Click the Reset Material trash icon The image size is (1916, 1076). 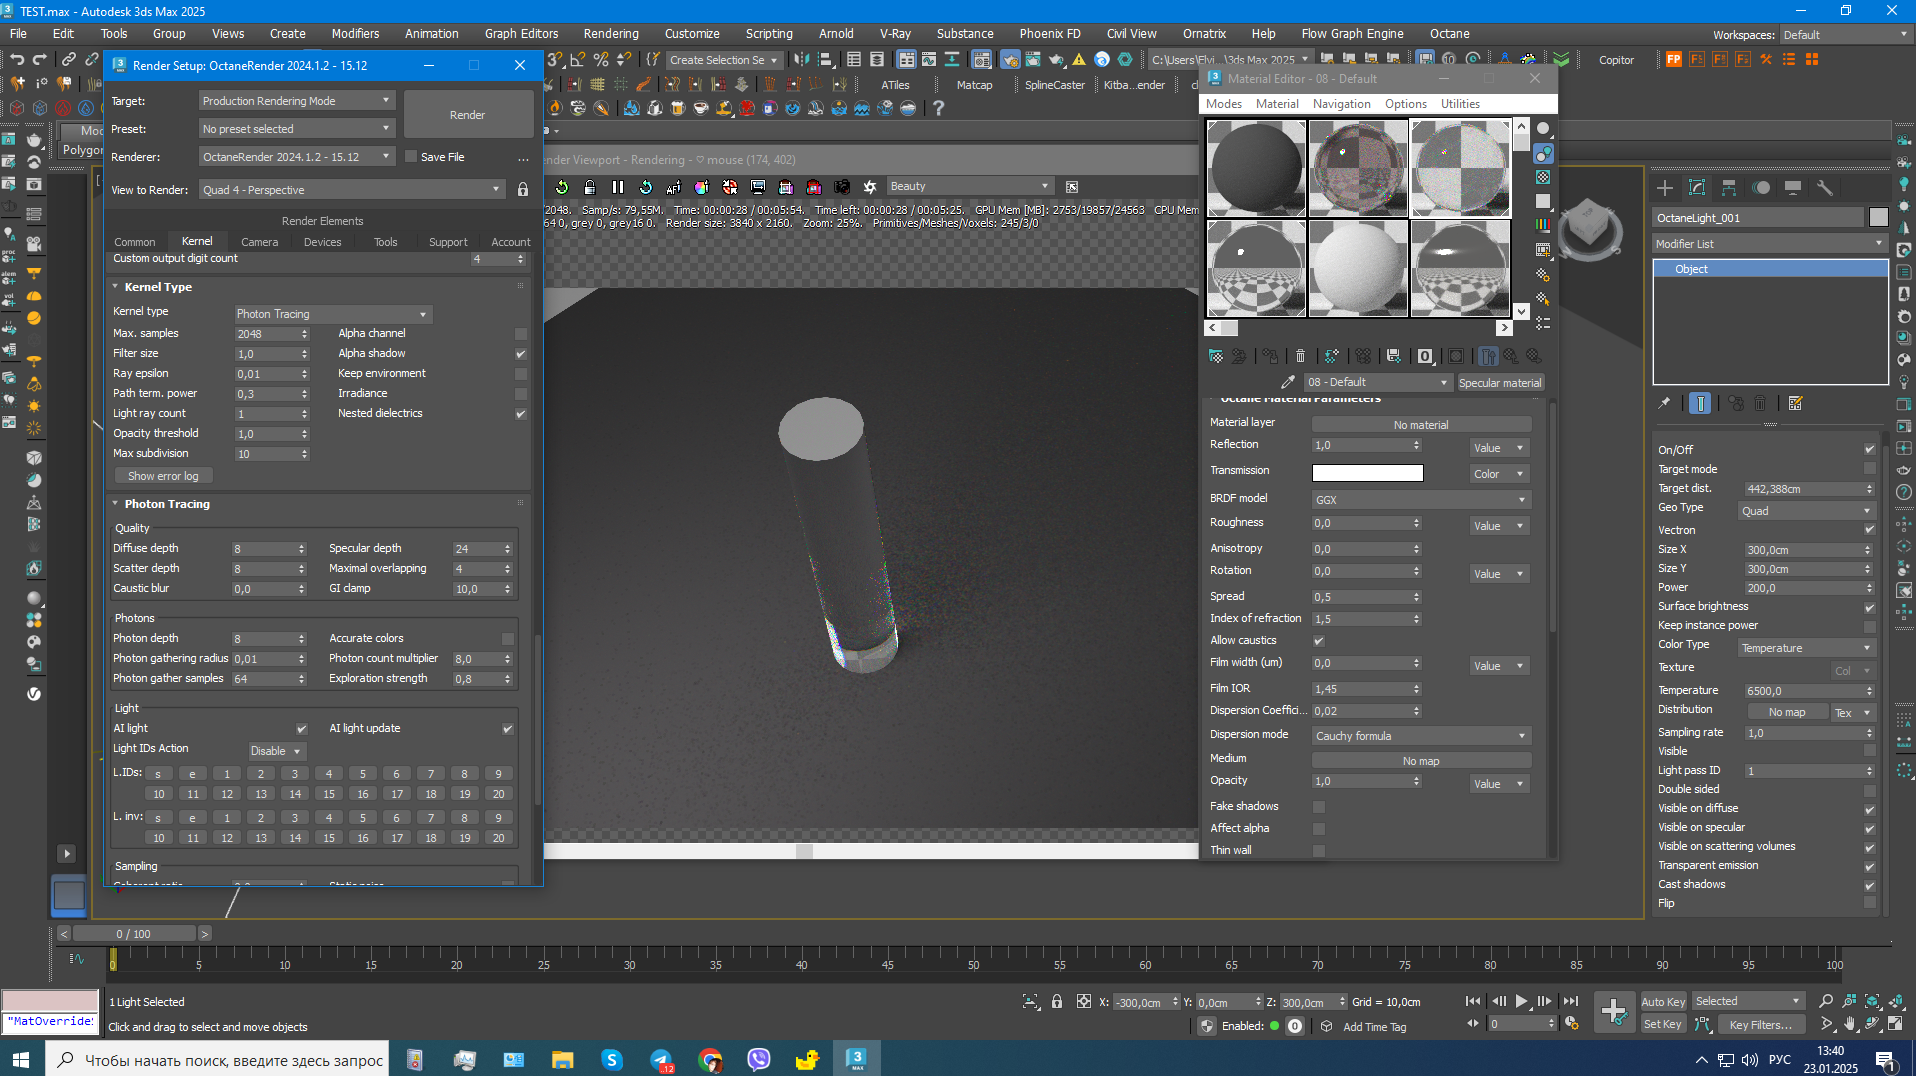[1300, 356]
